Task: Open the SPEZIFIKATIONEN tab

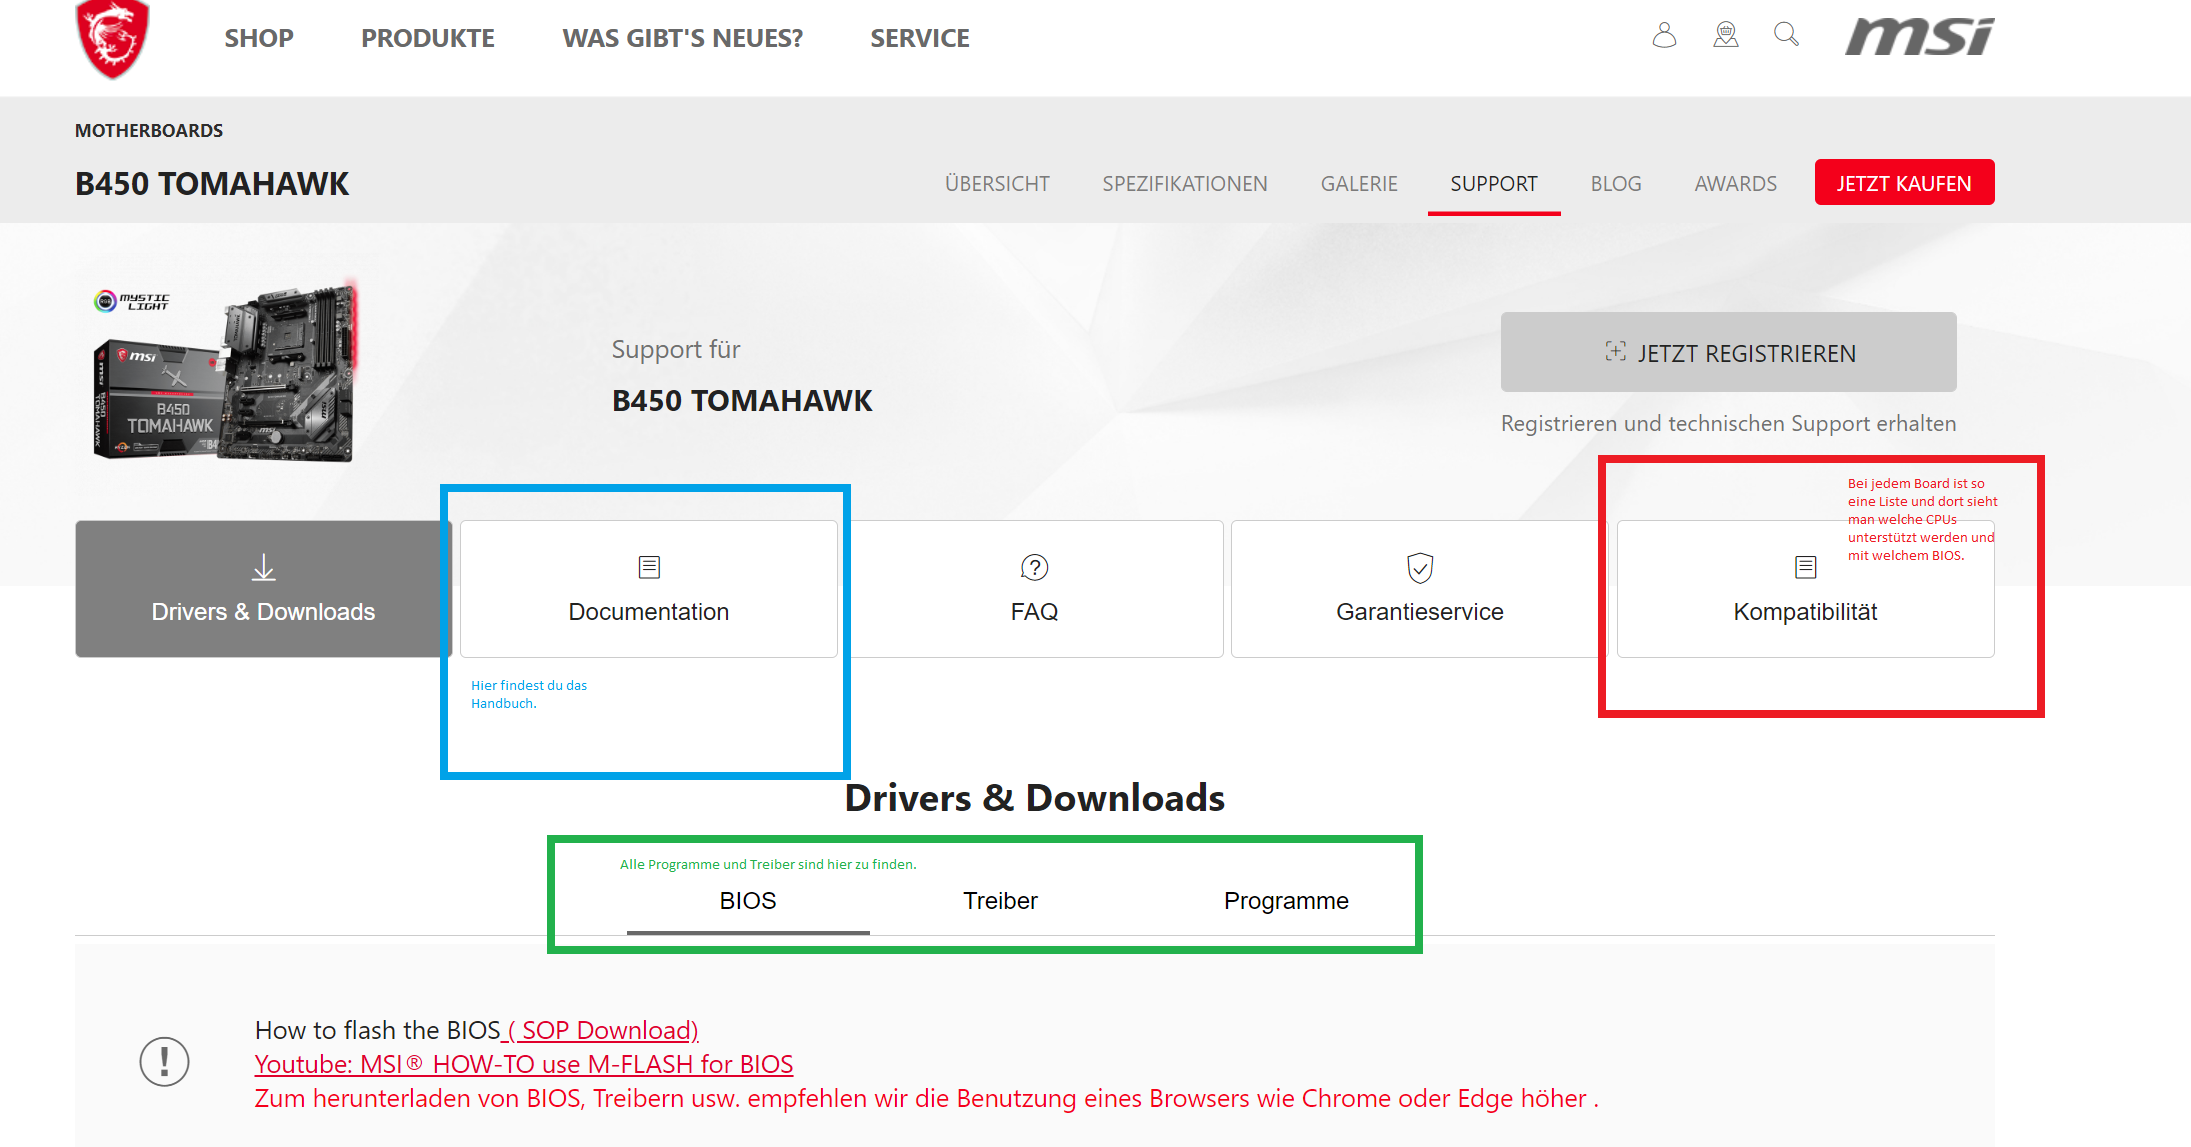Action: pyautogui.click(x=1184, y=184)
